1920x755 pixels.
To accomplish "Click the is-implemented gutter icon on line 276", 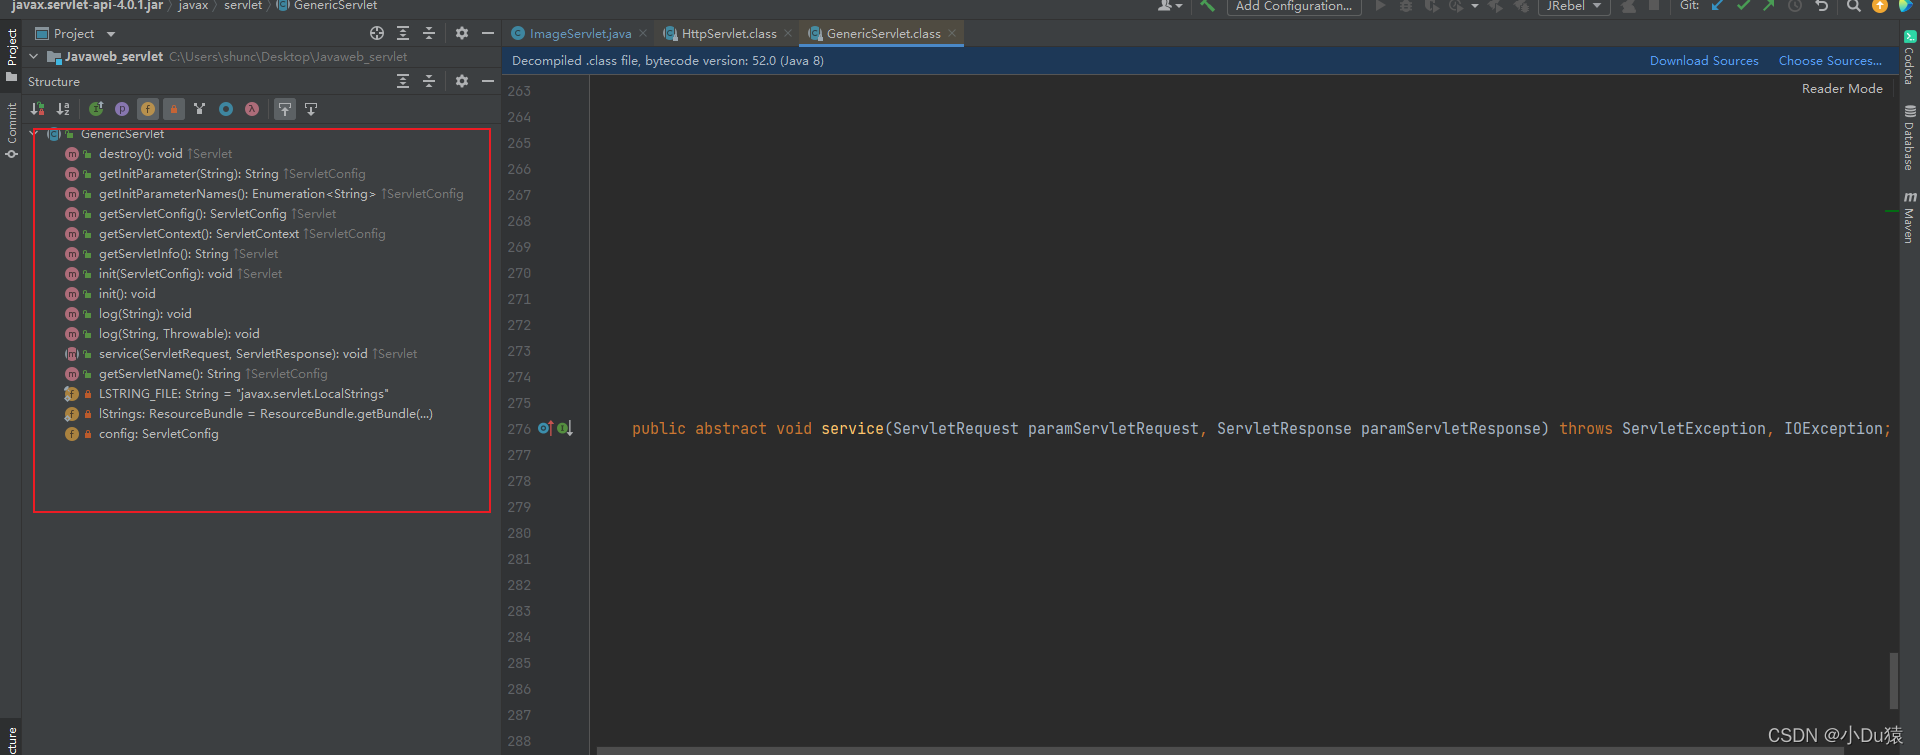I will click(x=565, y=428).
